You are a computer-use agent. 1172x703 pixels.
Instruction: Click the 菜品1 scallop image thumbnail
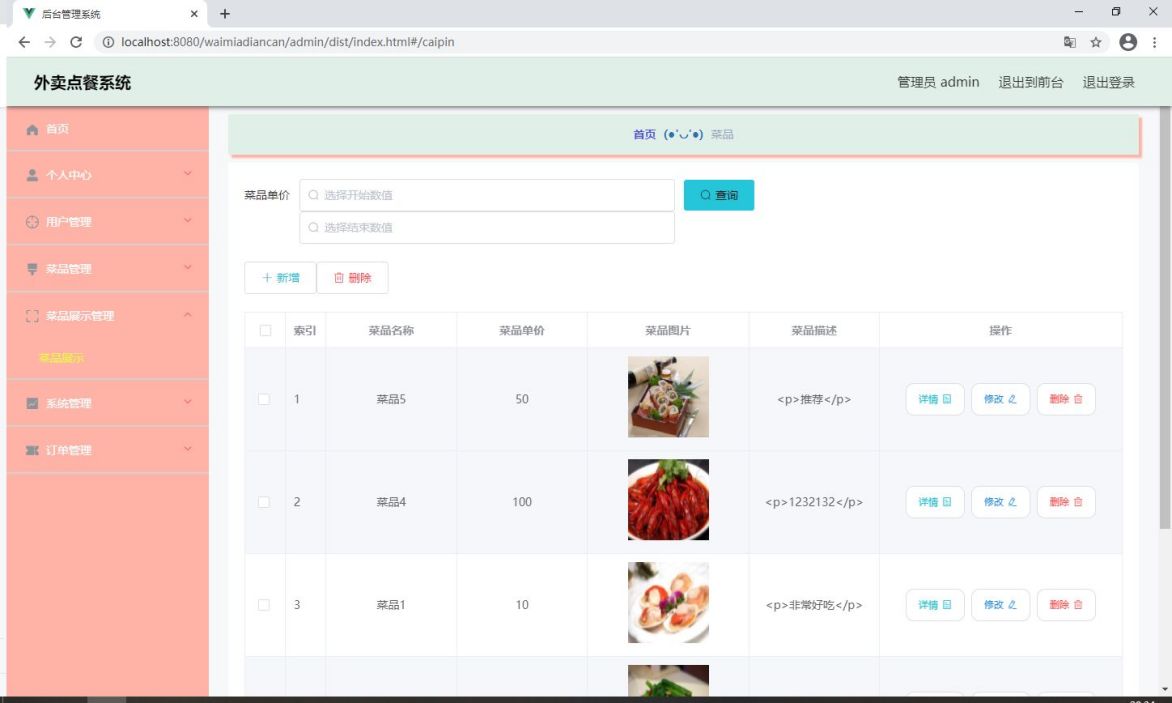pos(668,602)
